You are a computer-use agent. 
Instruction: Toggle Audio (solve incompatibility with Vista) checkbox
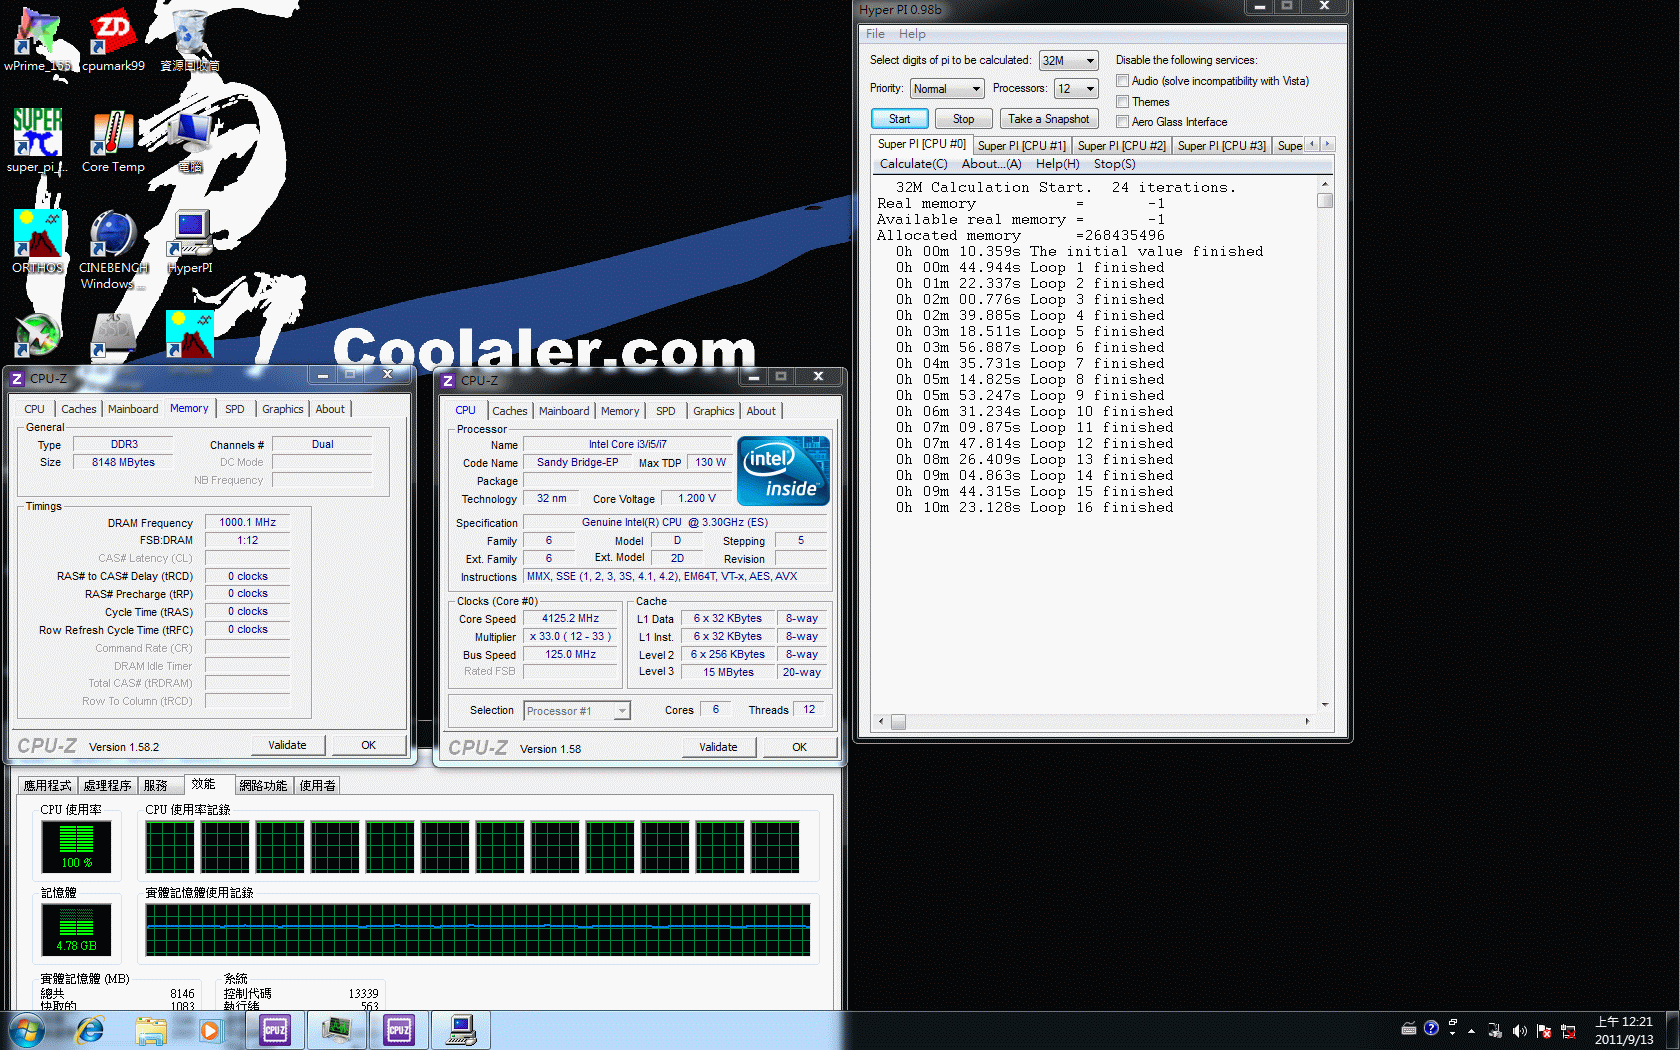click(x=1122, y=81)
